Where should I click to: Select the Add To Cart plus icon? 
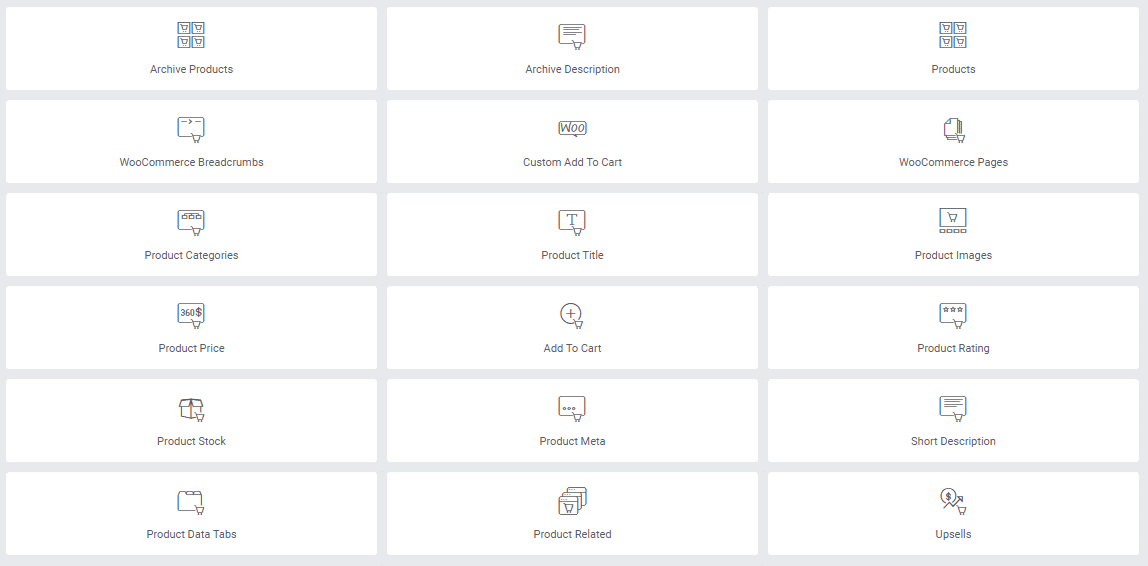click(572, 315)
